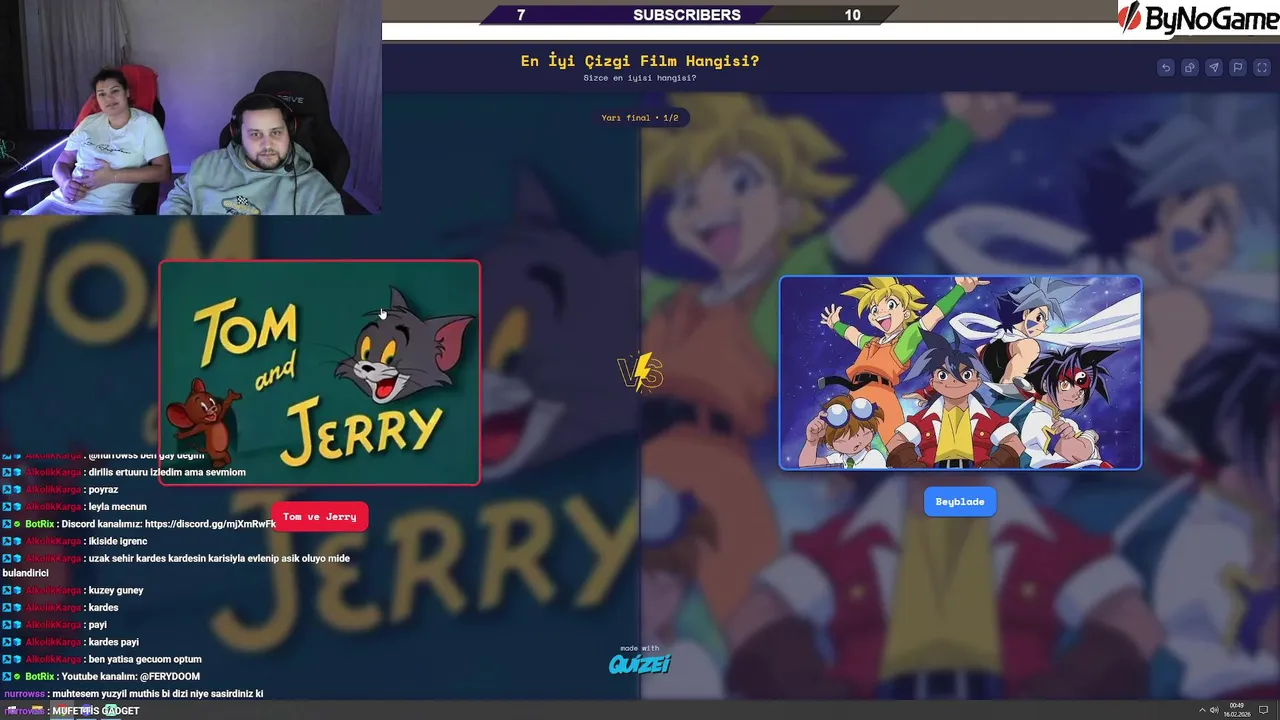
Task: Click the shuffle dice icon in quiz toolbar
Action: pos(1190,68)
